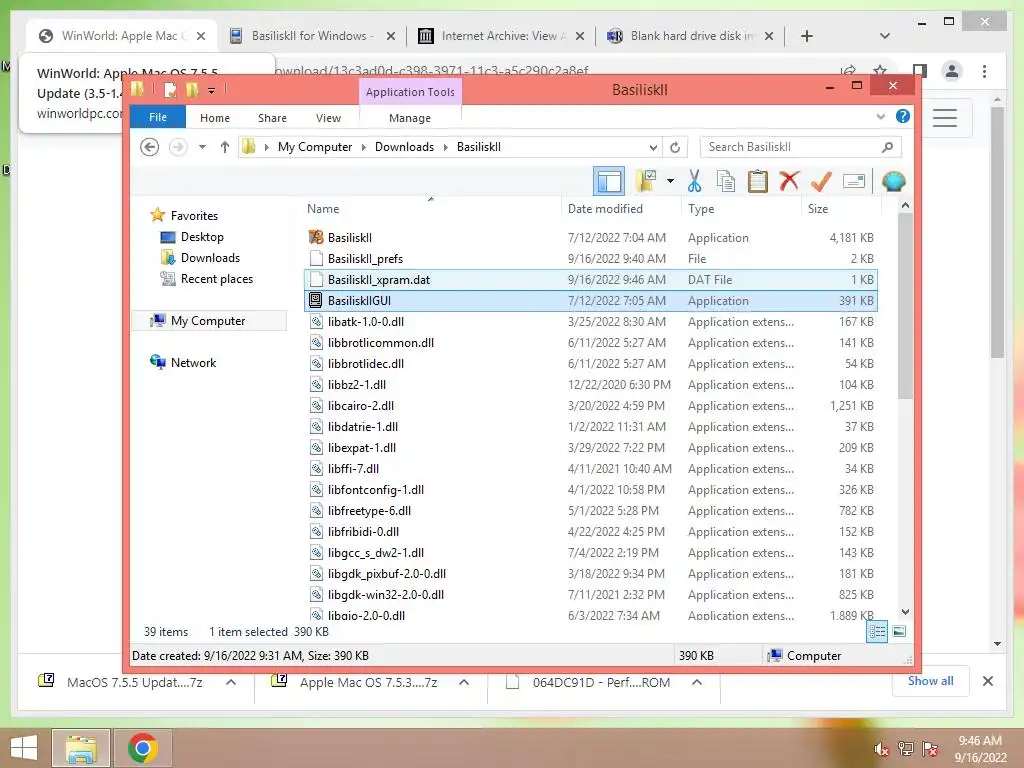Select the BasiliskII application file
1024x768 pixels.
590,238
